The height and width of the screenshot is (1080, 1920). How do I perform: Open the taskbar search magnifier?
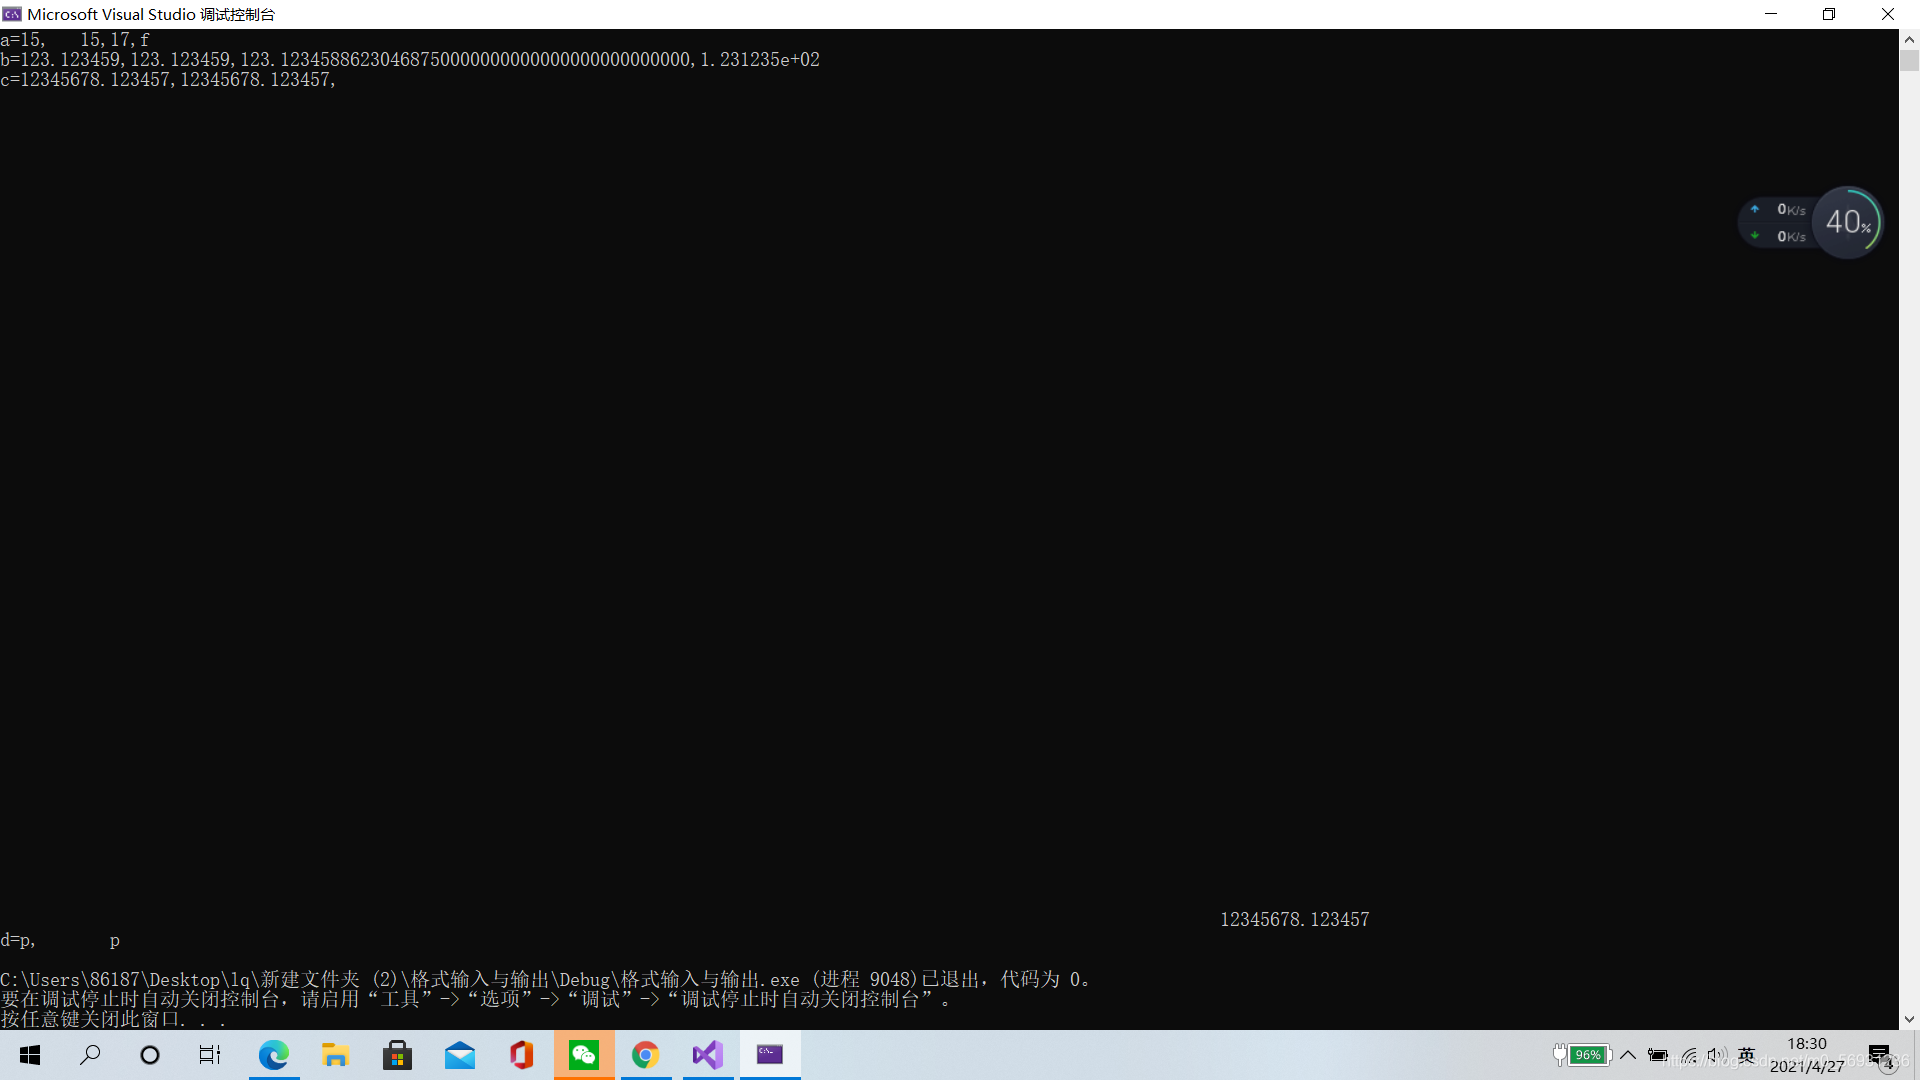(90, 1055)
